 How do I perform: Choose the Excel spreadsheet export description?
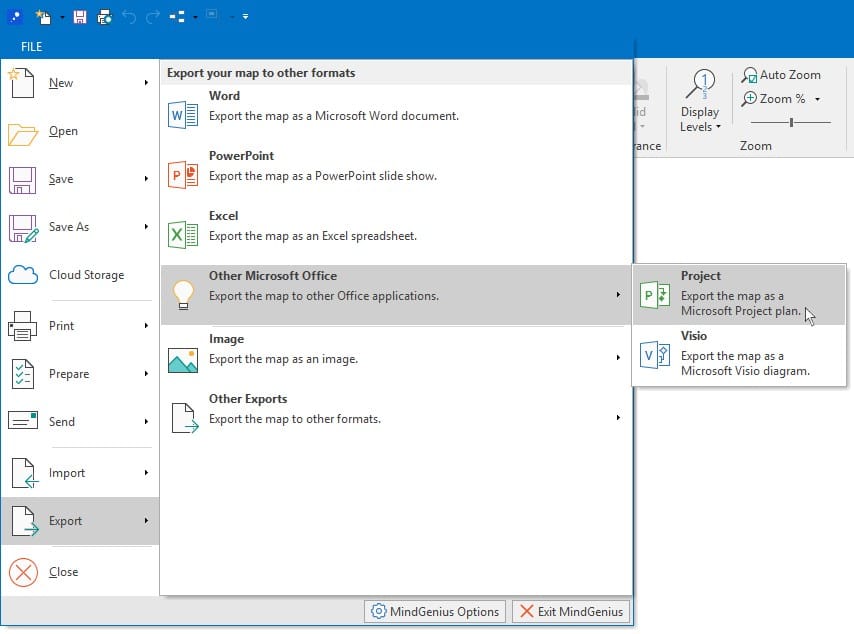[313, 236]
